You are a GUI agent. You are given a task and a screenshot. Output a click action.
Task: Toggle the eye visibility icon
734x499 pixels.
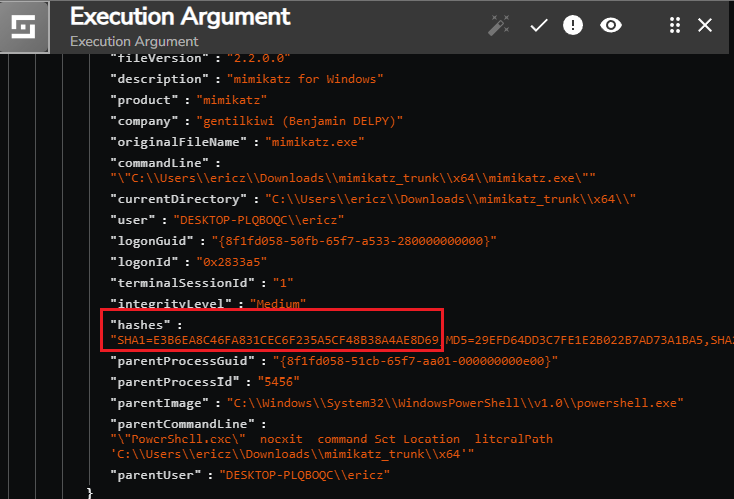point(611,25)
